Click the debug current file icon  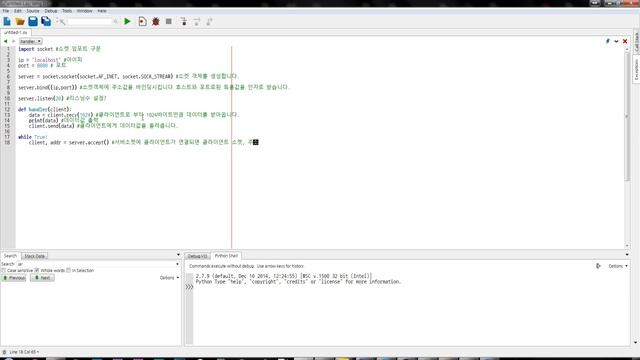pyautogui.click(x=142, y=21)
